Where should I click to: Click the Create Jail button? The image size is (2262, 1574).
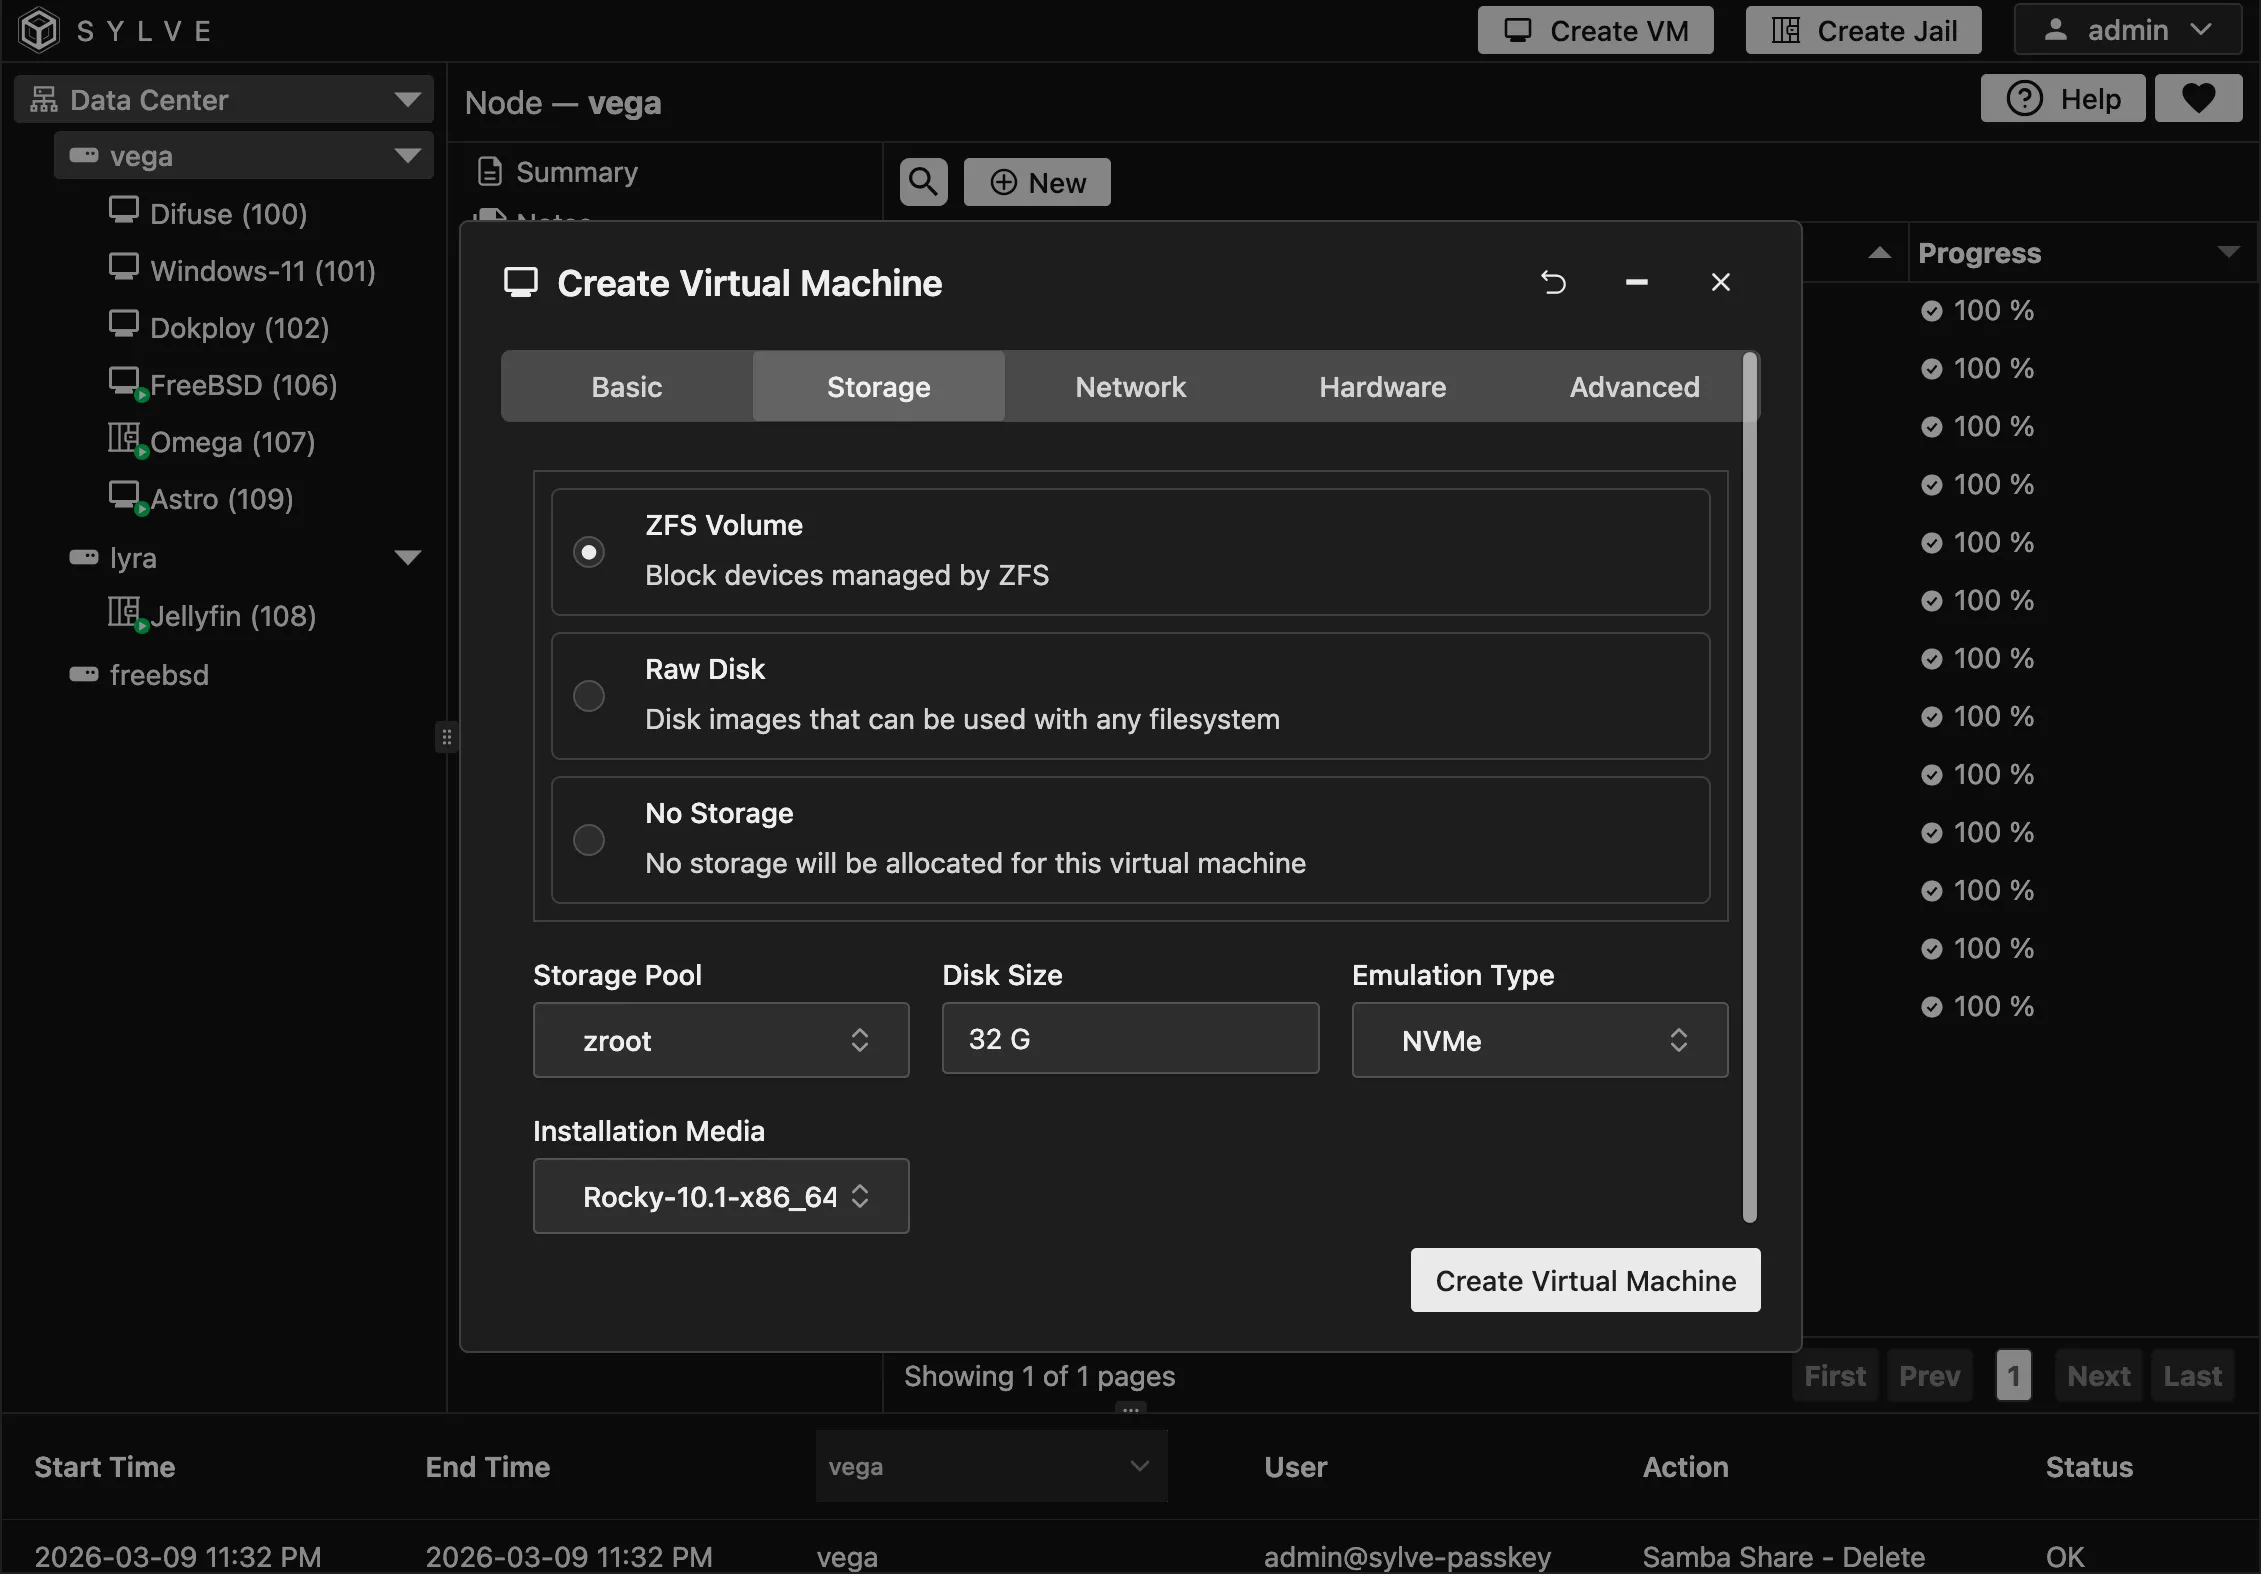pos(1863,31)
